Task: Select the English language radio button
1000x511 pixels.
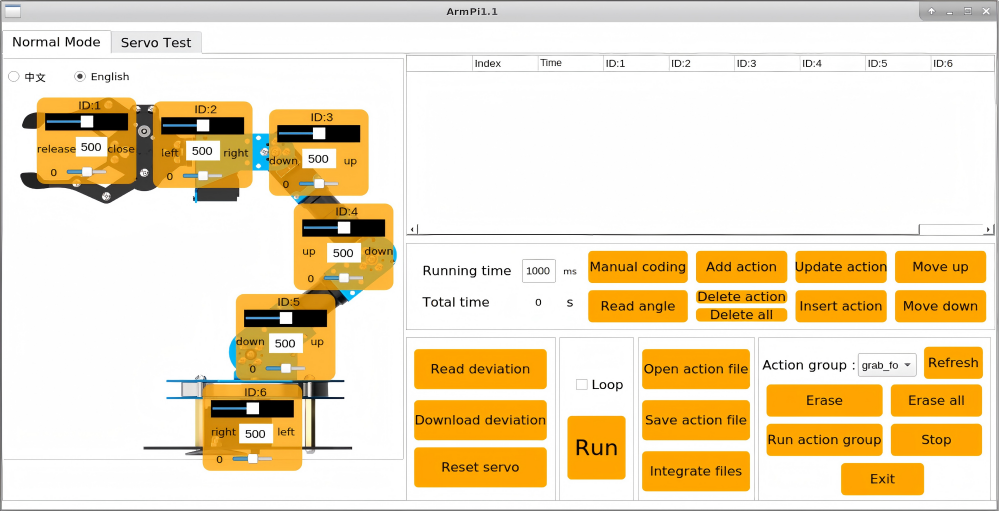Action: tap(80, 77)
